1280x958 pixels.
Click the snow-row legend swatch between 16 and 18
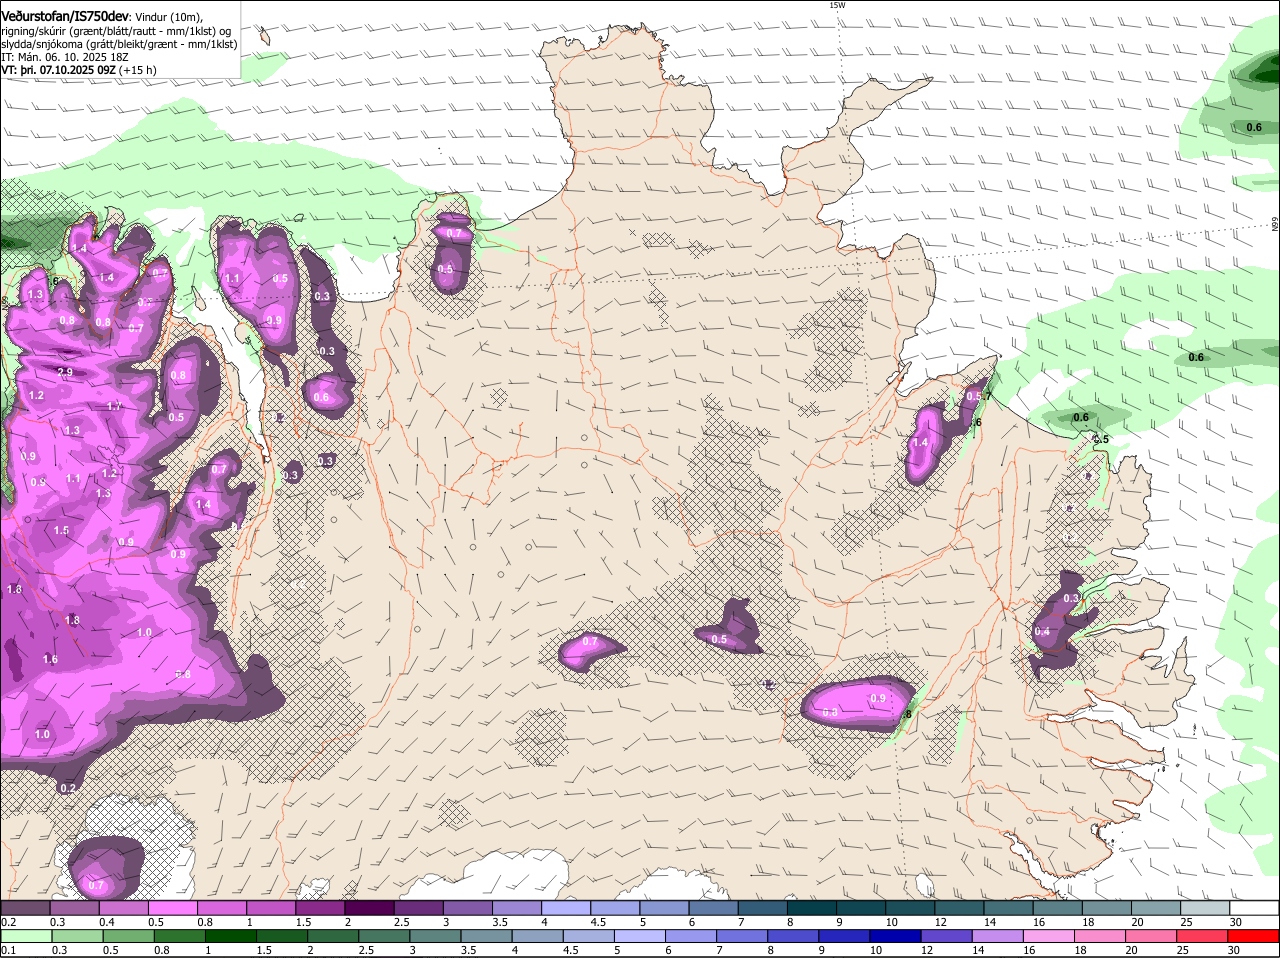coord(1057,908)
